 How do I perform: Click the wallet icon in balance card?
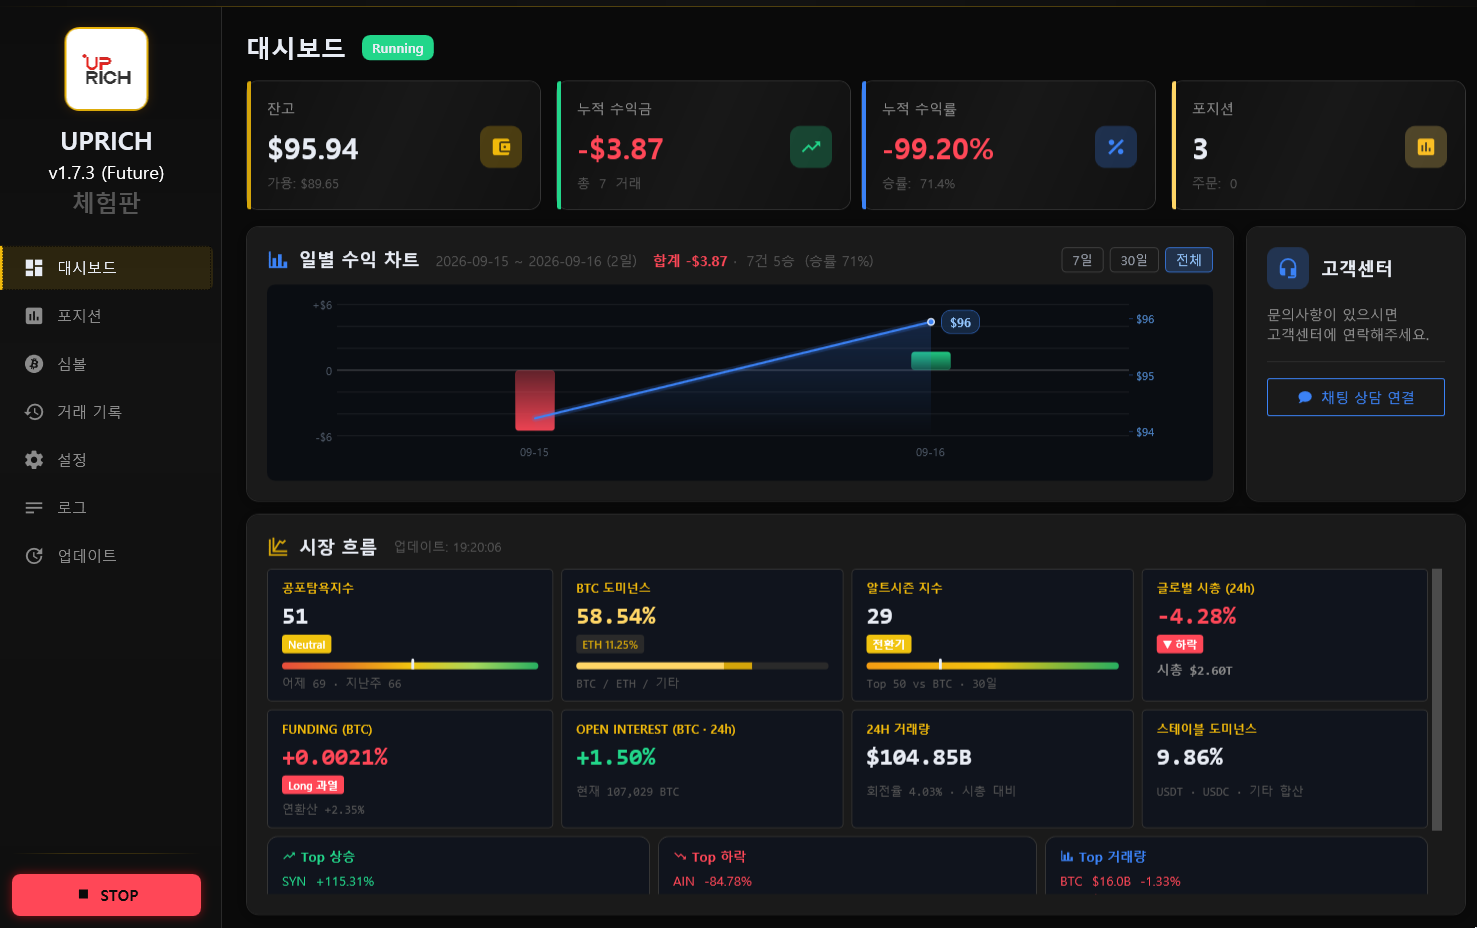pyautogui.click(x=501, y=147)
